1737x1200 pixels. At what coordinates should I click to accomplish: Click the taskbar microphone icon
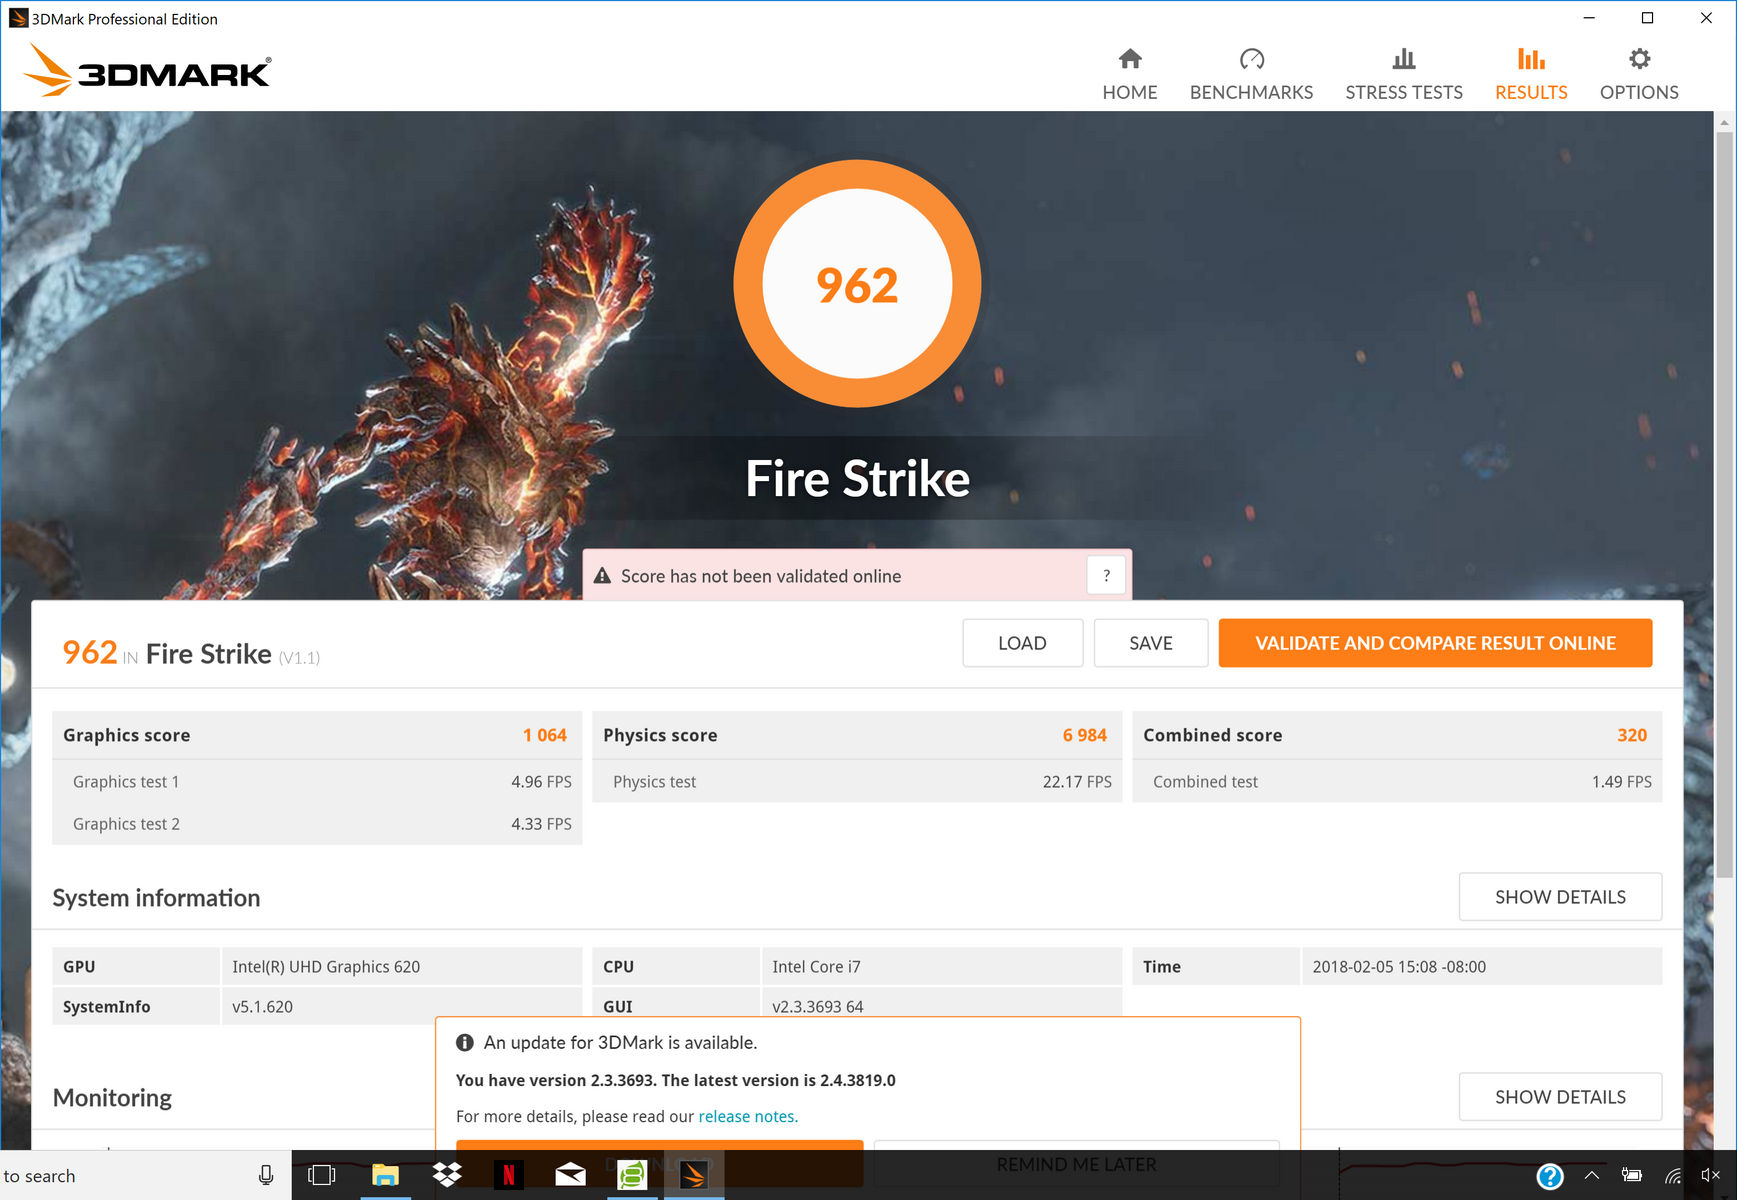[266, 1176]
